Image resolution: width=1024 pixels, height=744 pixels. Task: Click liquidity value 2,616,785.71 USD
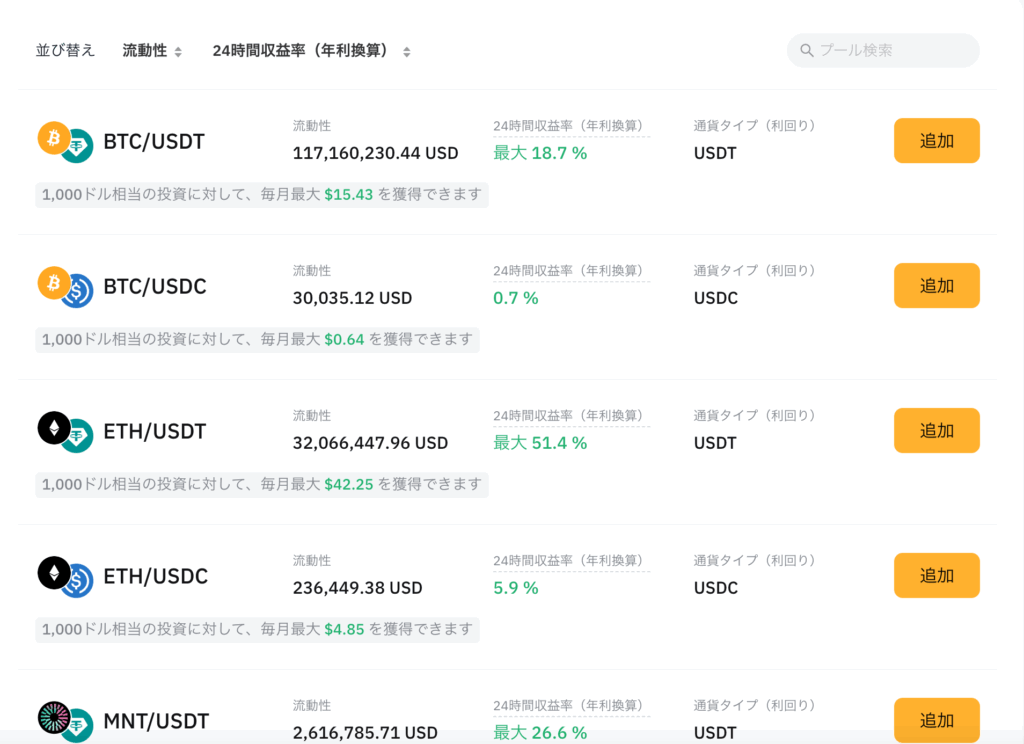point(365,734)
